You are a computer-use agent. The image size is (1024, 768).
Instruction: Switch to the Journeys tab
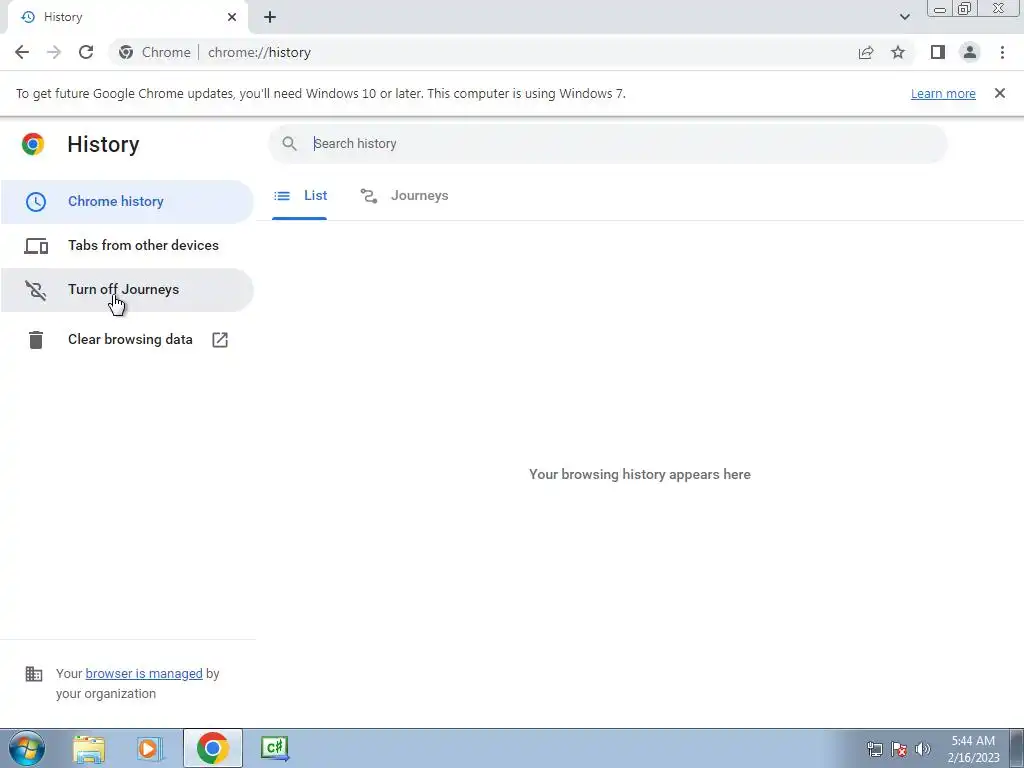pyautogui.click(x=405, y=195)
